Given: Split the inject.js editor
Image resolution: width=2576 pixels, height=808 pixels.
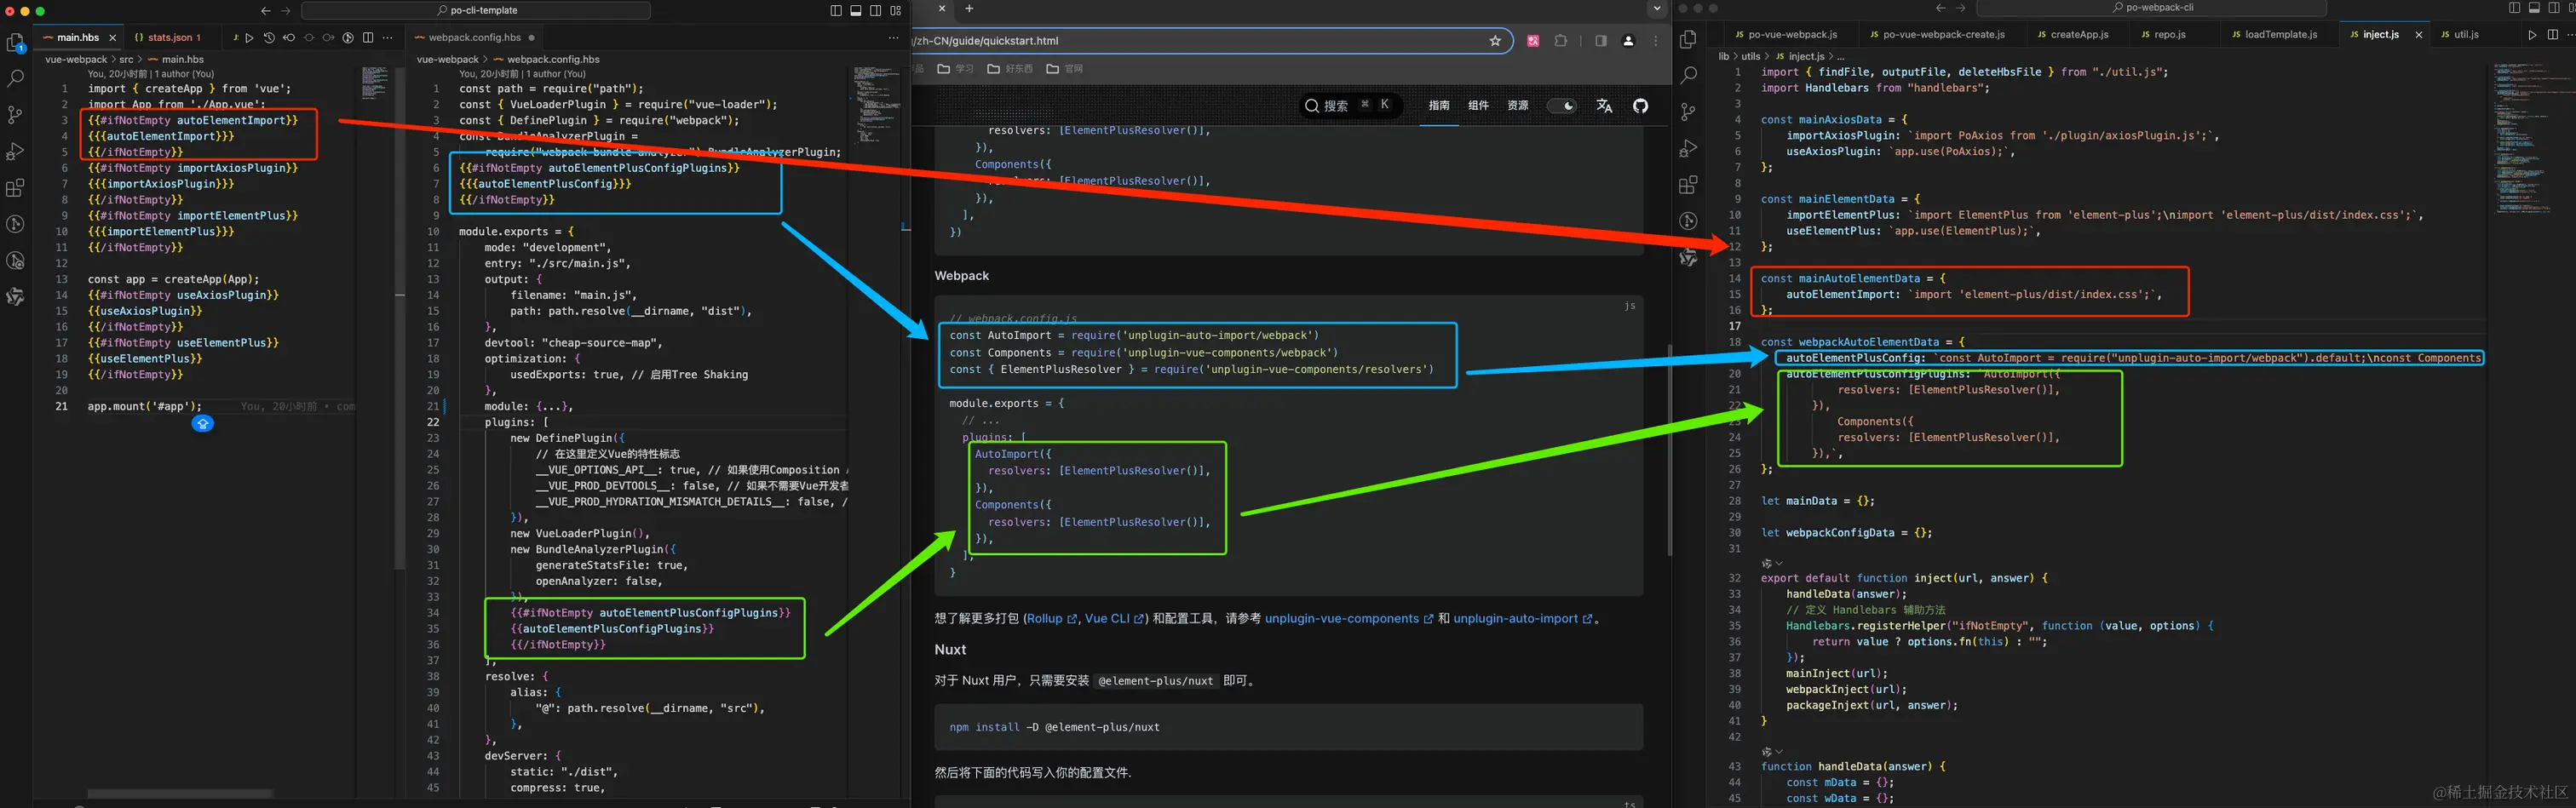Looking at the screenshot, I should point(2552,35).
